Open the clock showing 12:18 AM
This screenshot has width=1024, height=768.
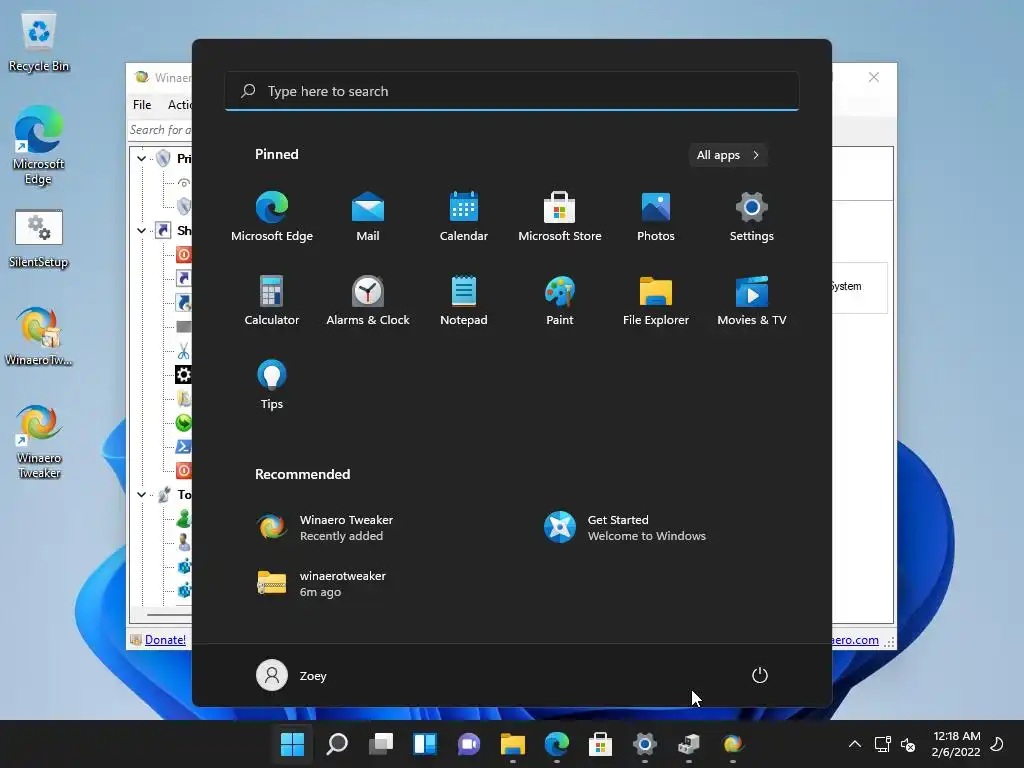coord(956,744)
